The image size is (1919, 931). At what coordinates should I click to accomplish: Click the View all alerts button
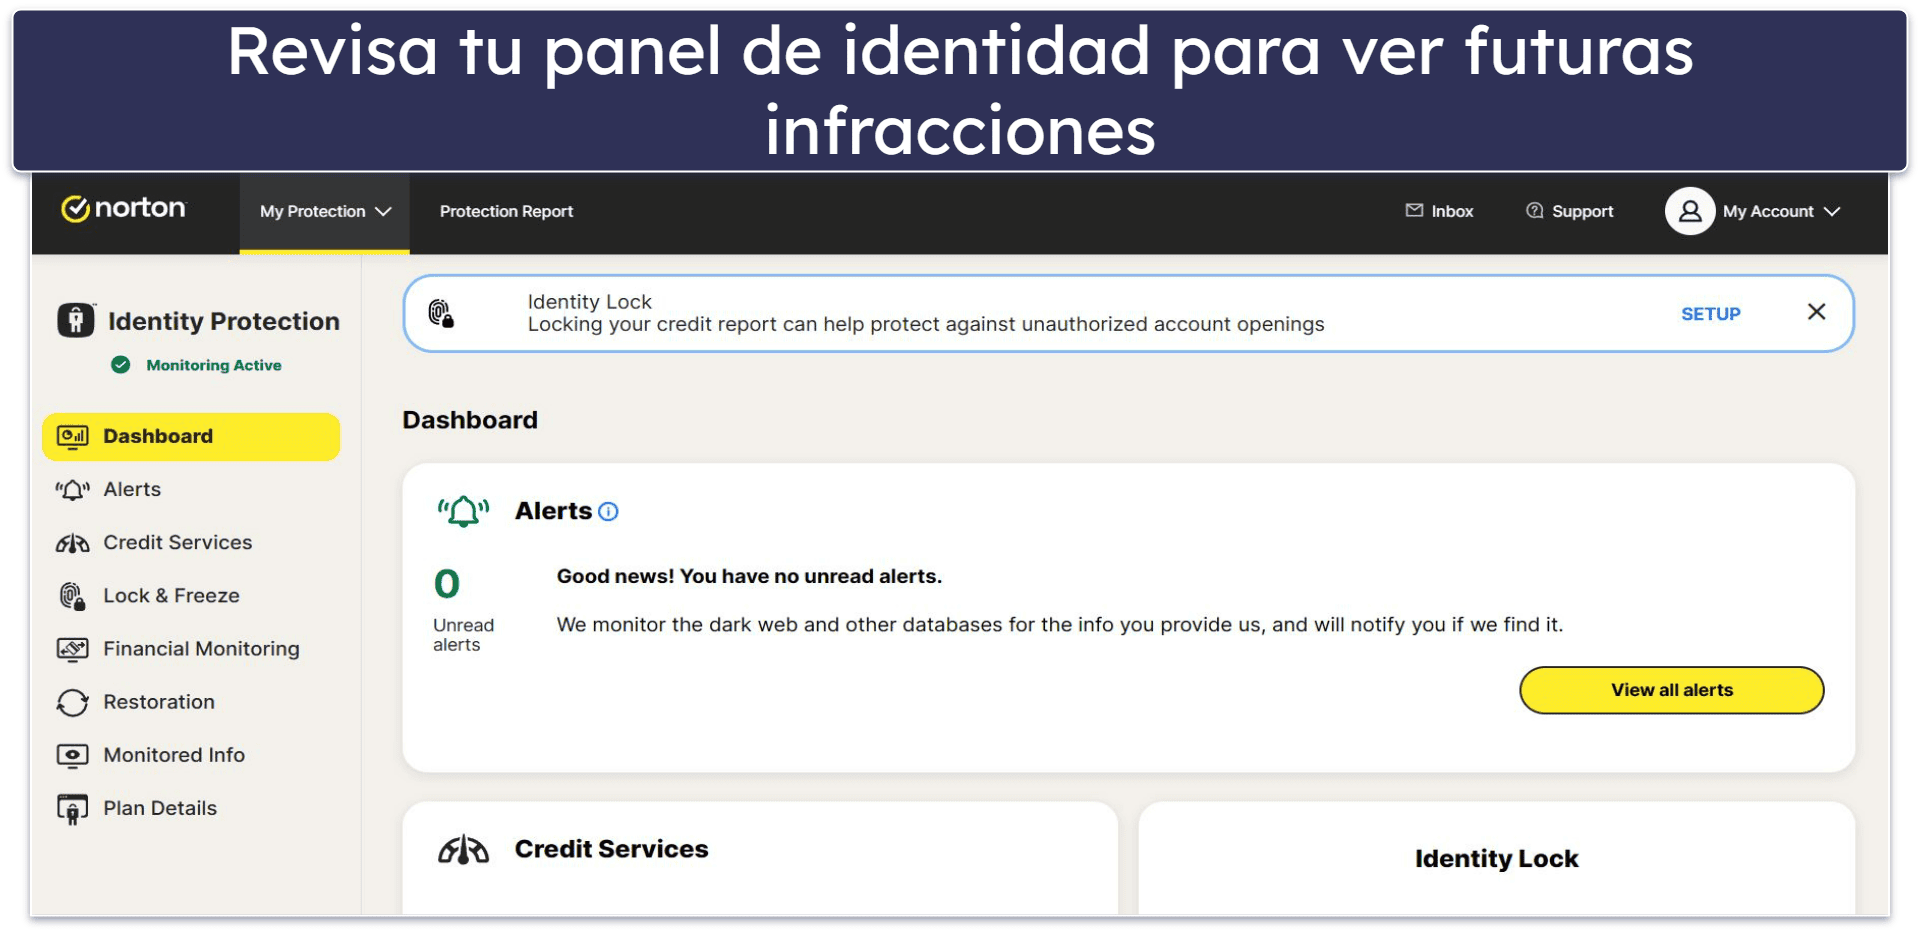[x=1671, y=690]
